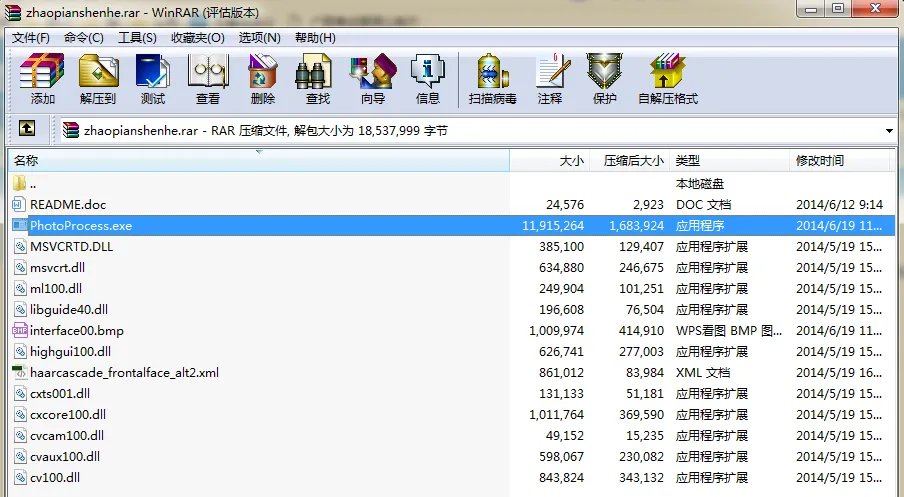Sort by Type (类型) column header

tap(729, 160)
